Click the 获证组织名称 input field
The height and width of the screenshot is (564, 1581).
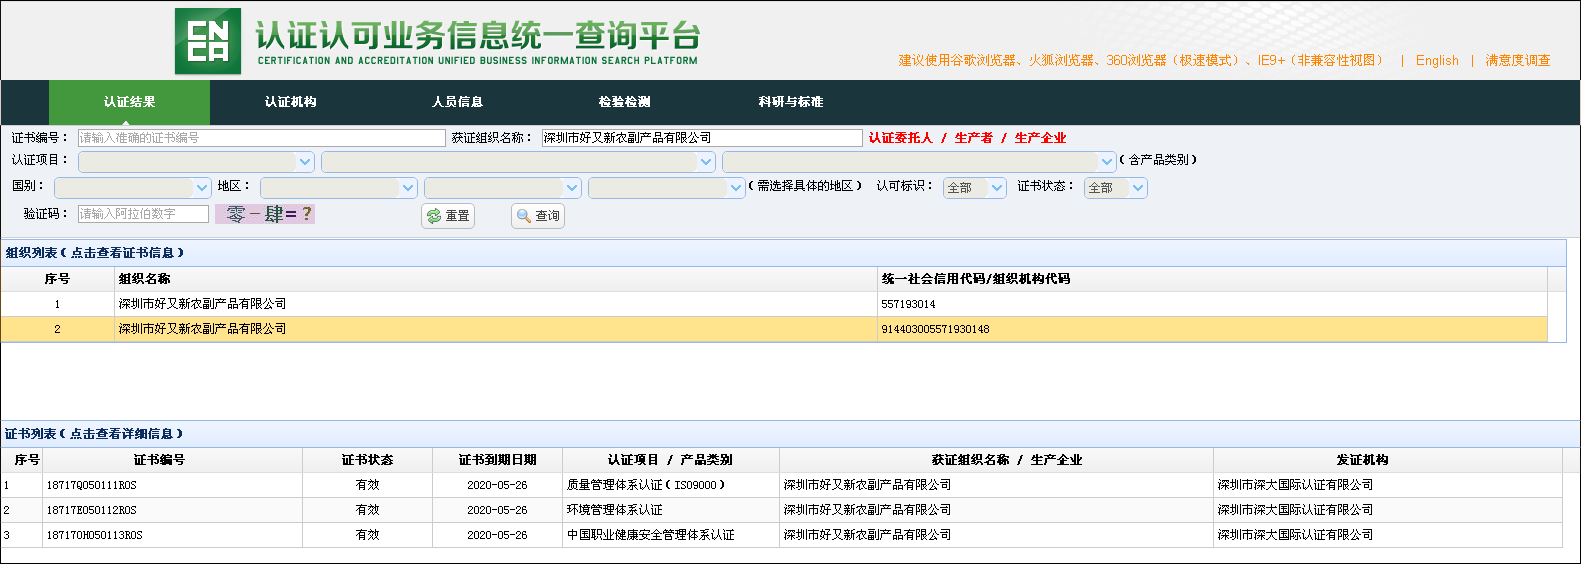701,138
